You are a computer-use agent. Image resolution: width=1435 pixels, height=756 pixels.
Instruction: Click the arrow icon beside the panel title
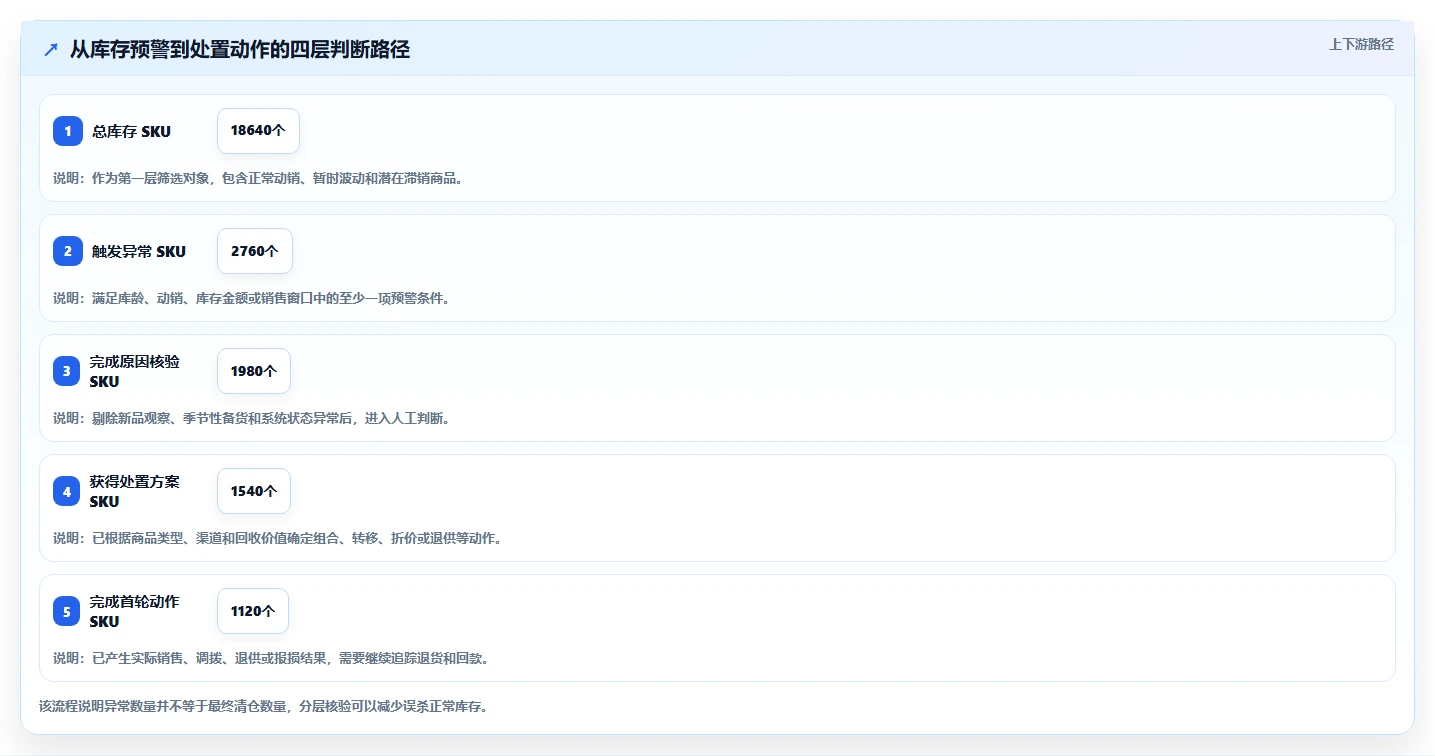pyautogui.click(x=51, y=49)
